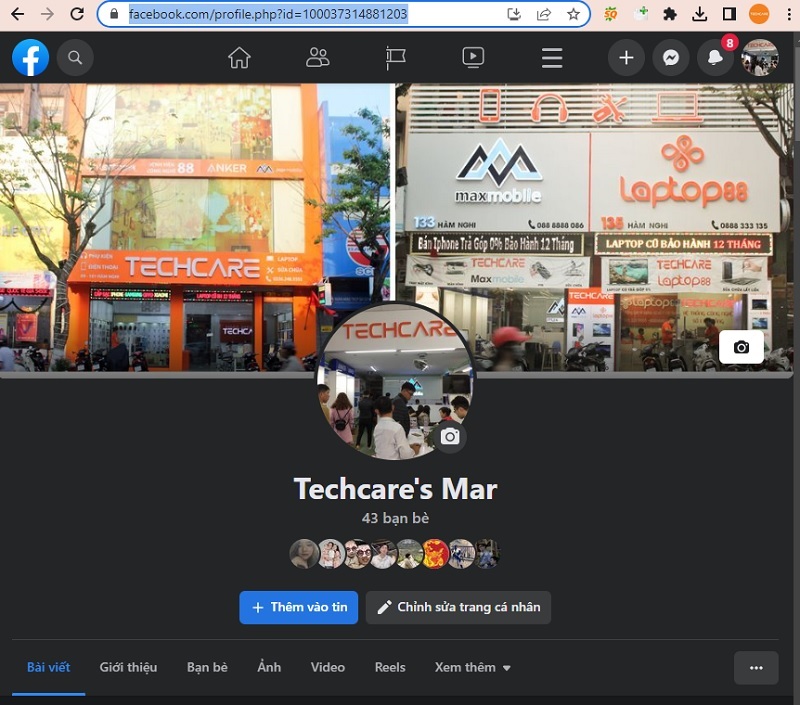This screenshot has width=800, height=705.
Task: Switch to the Bài viết tab
Action: [x=48, y=667]
